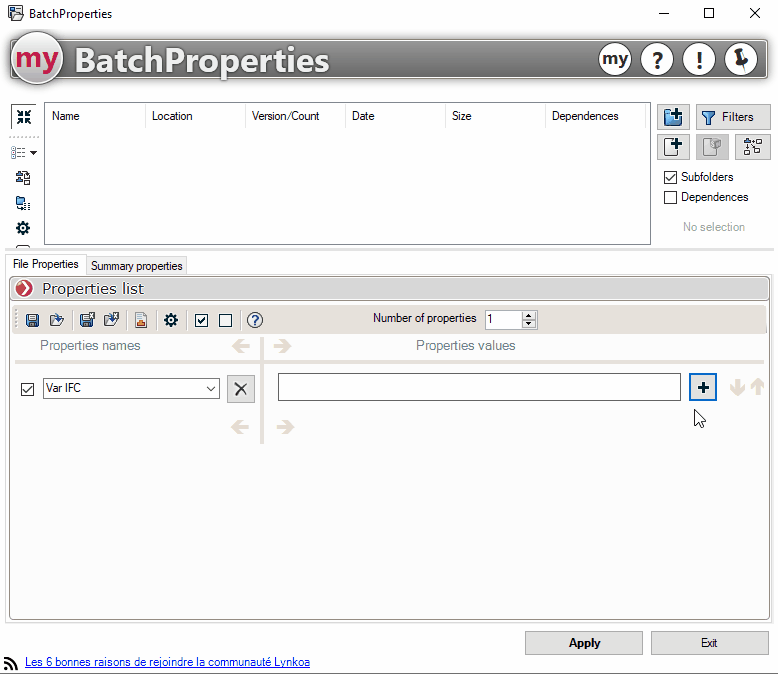Click the large 'my' logo

(x=37, y=59)
